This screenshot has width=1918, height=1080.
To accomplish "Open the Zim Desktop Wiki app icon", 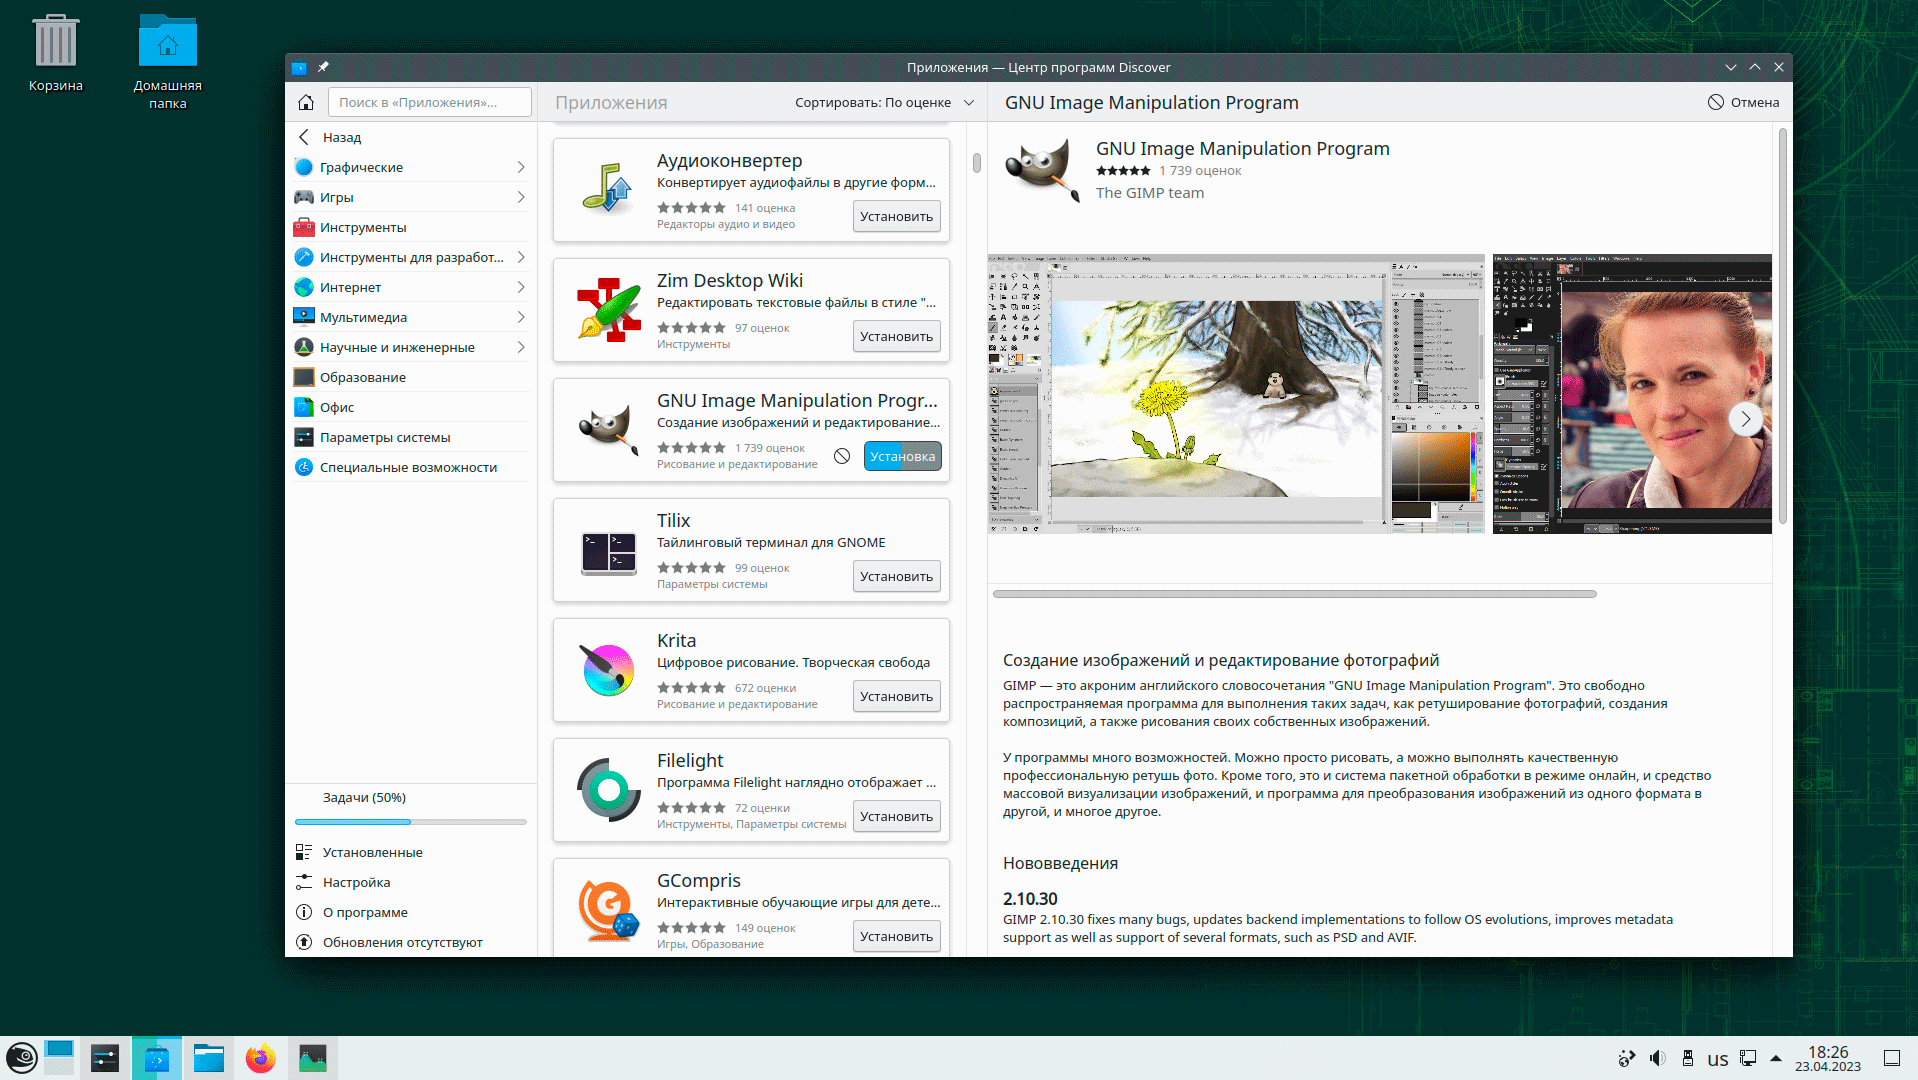I will (x=608, y=310).
